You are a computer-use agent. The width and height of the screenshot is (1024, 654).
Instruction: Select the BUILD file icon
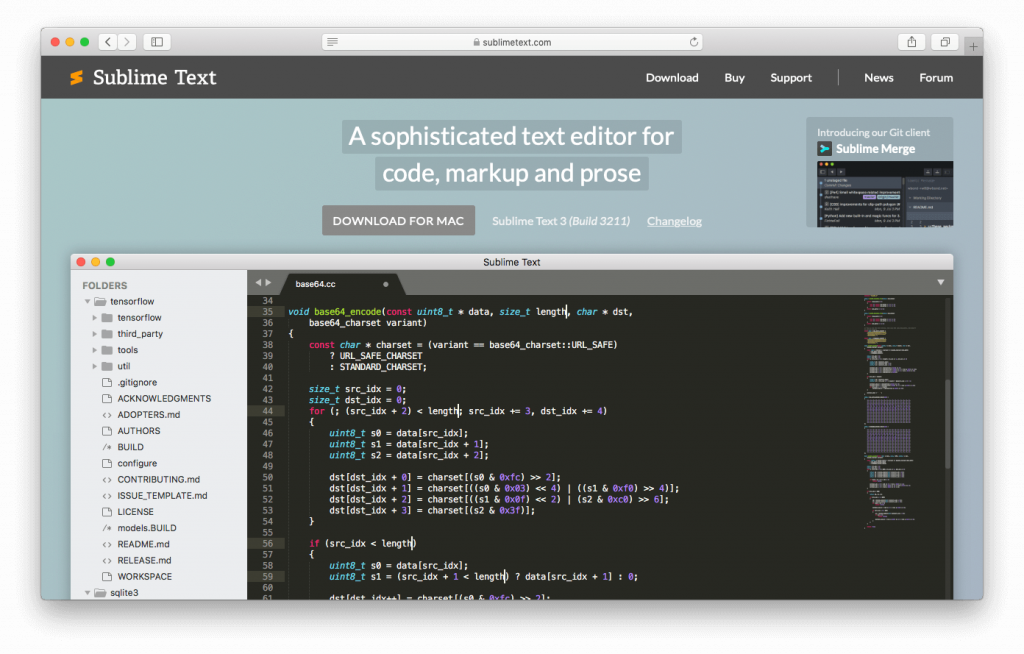pyautogui.click(x=107, y=447)
